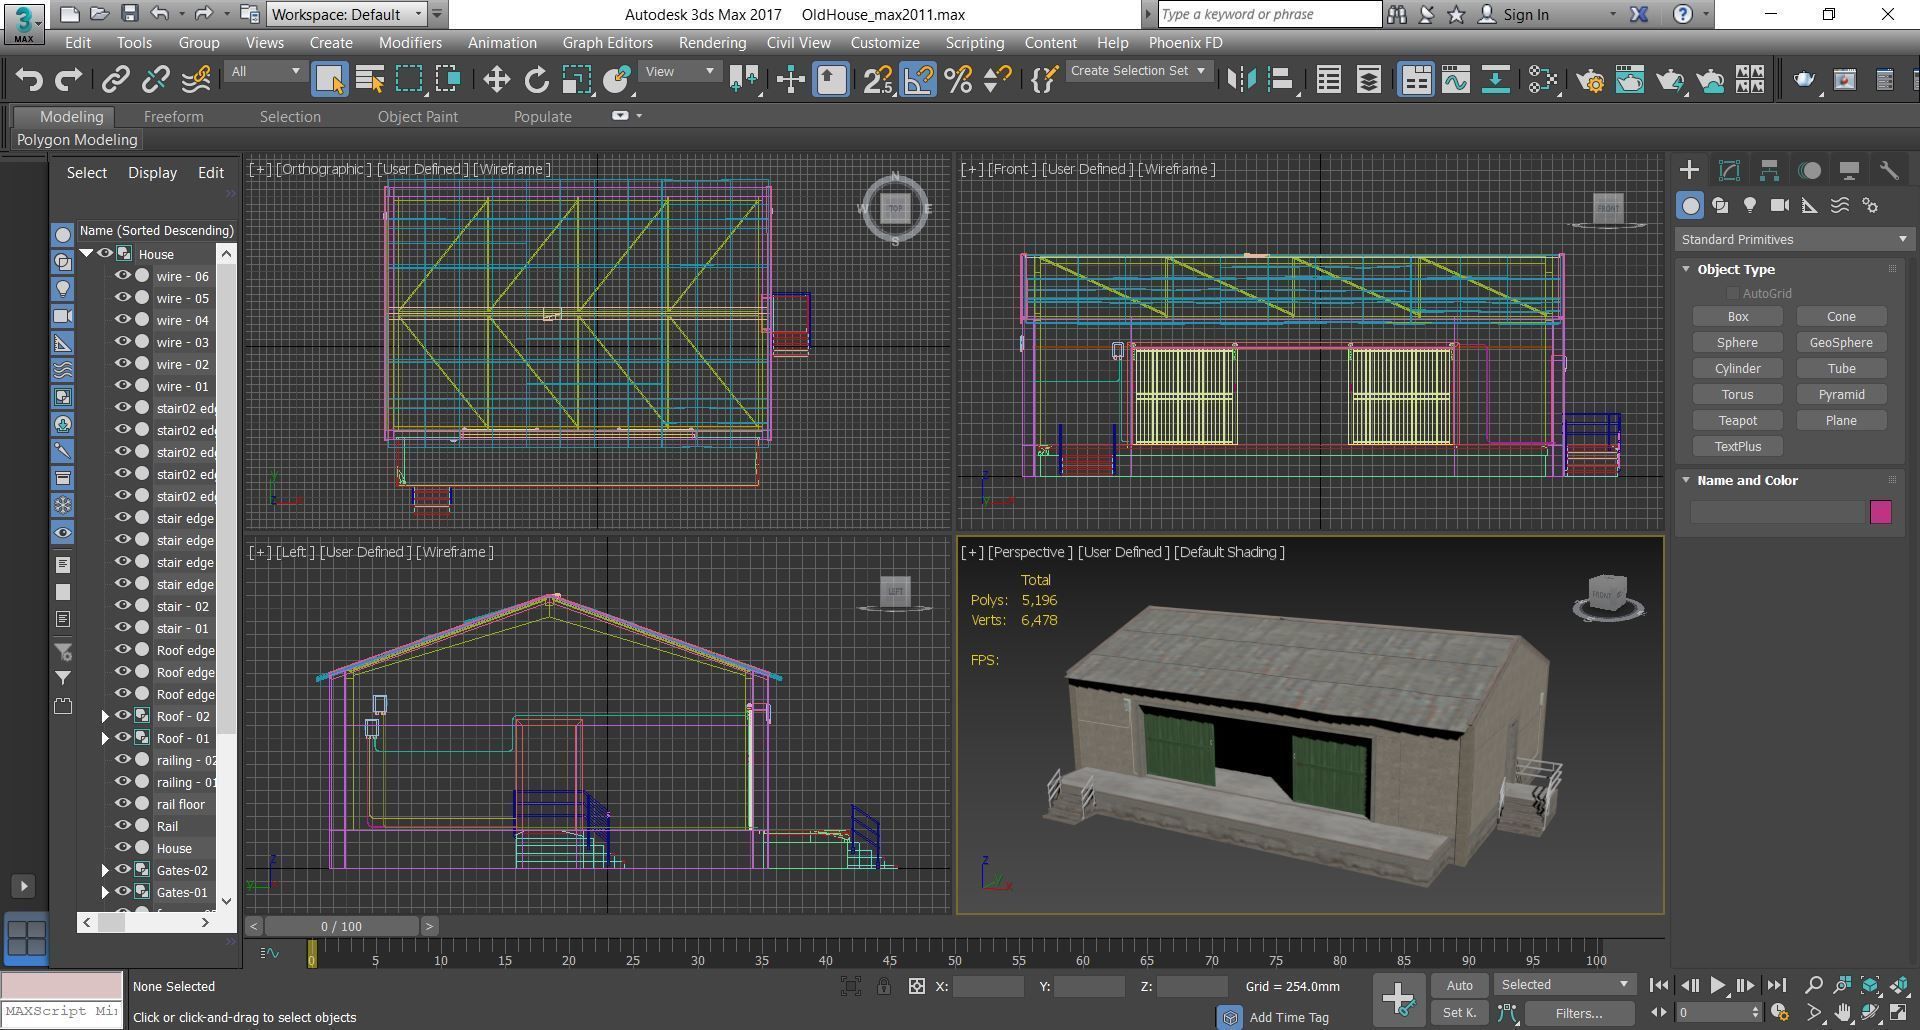Click the Auto key button
This screenshot has height=1030, width=1920.
point(1459,985)
